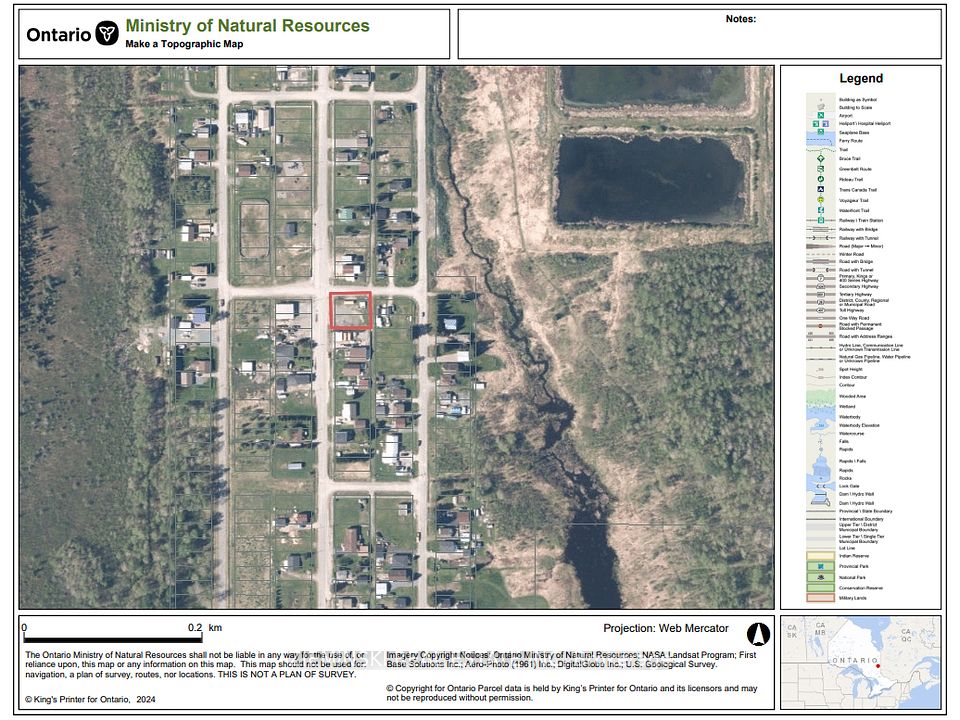Screen dimensions: 960x720
Task: Select the blue Hospital Heliport legend symbol
Action: (825, 124)
